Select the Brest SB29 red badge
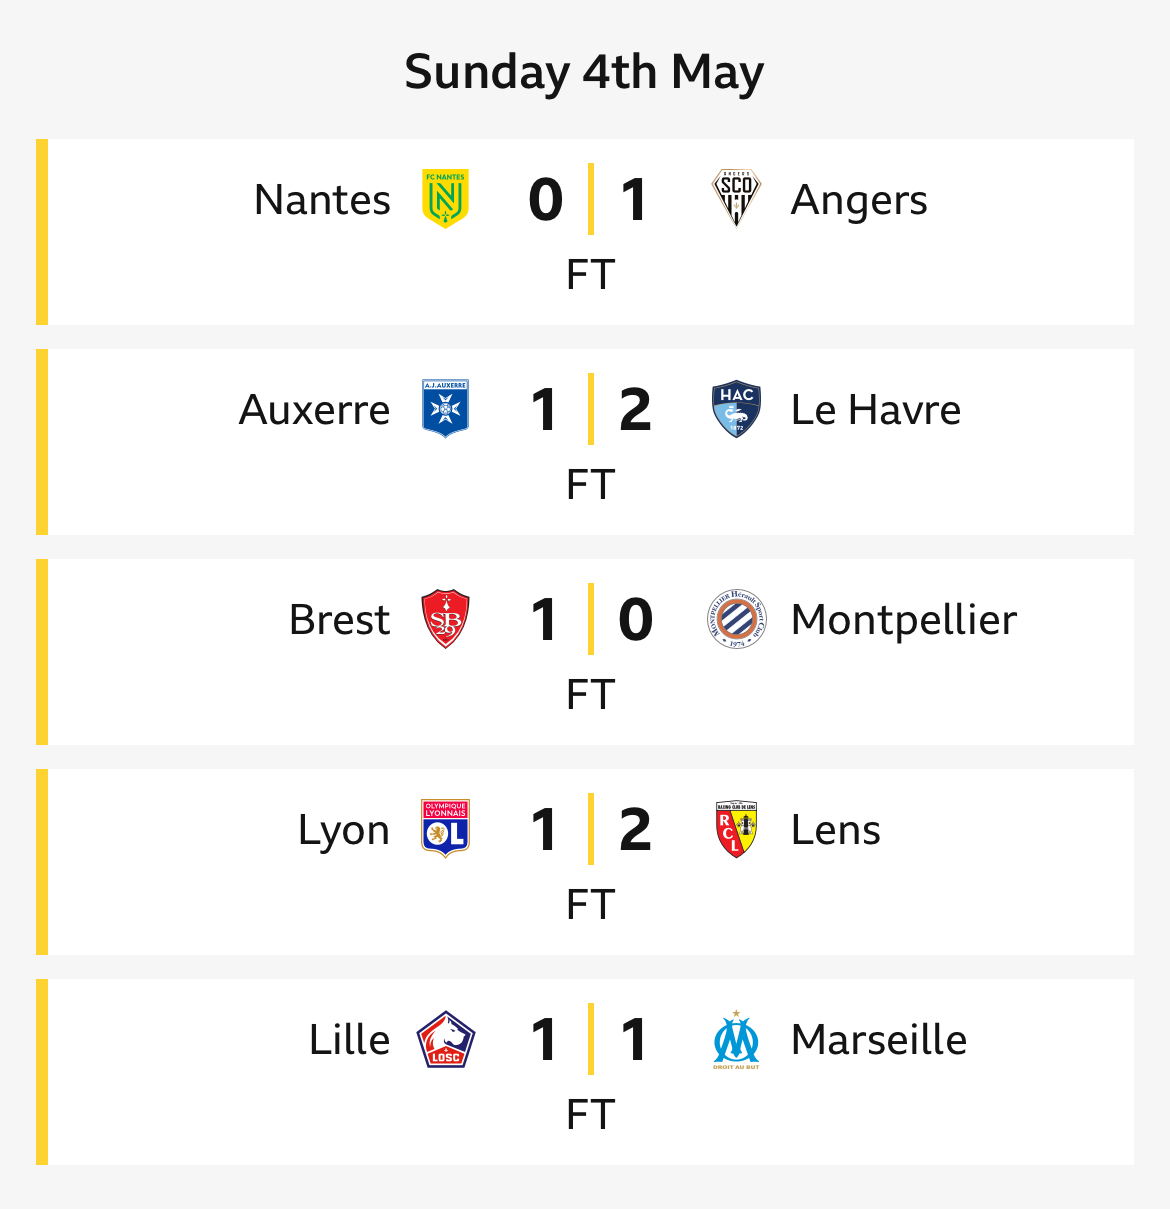This screenshot has width=1170, height=1209. click(446, 619)
